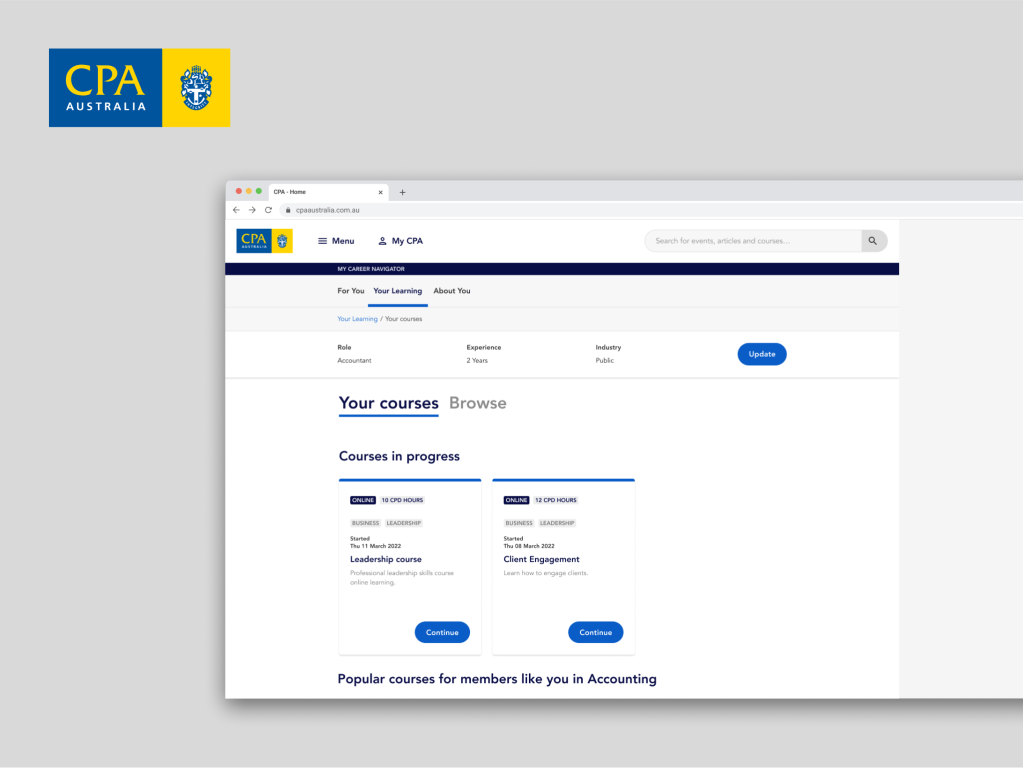Click the search magnifier icon
1023x768 pixels.
pyautogui.click(x=873, y=241)
